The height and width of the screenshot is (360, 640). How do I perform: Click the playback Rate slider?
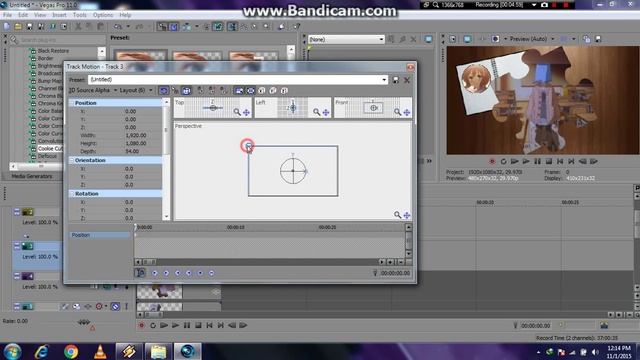(84, 322)
